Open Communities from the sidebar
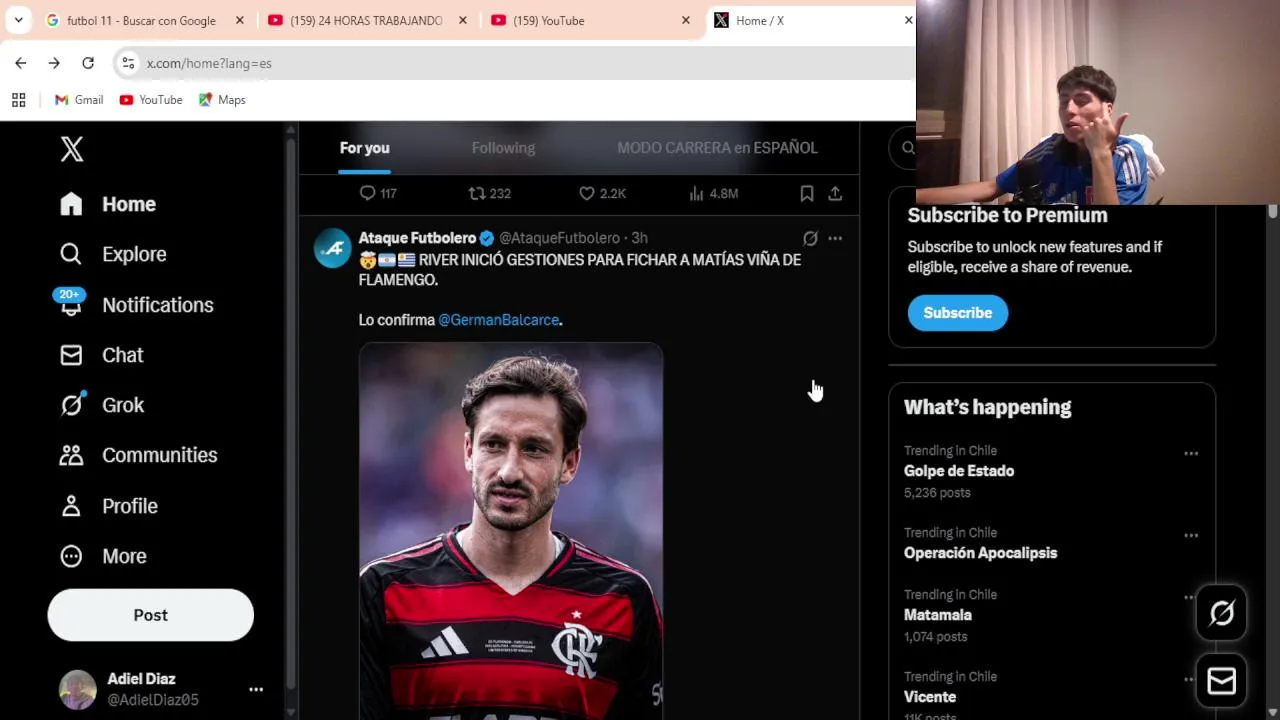Viewport: 1280px width, 720px height. click(138, 455)
